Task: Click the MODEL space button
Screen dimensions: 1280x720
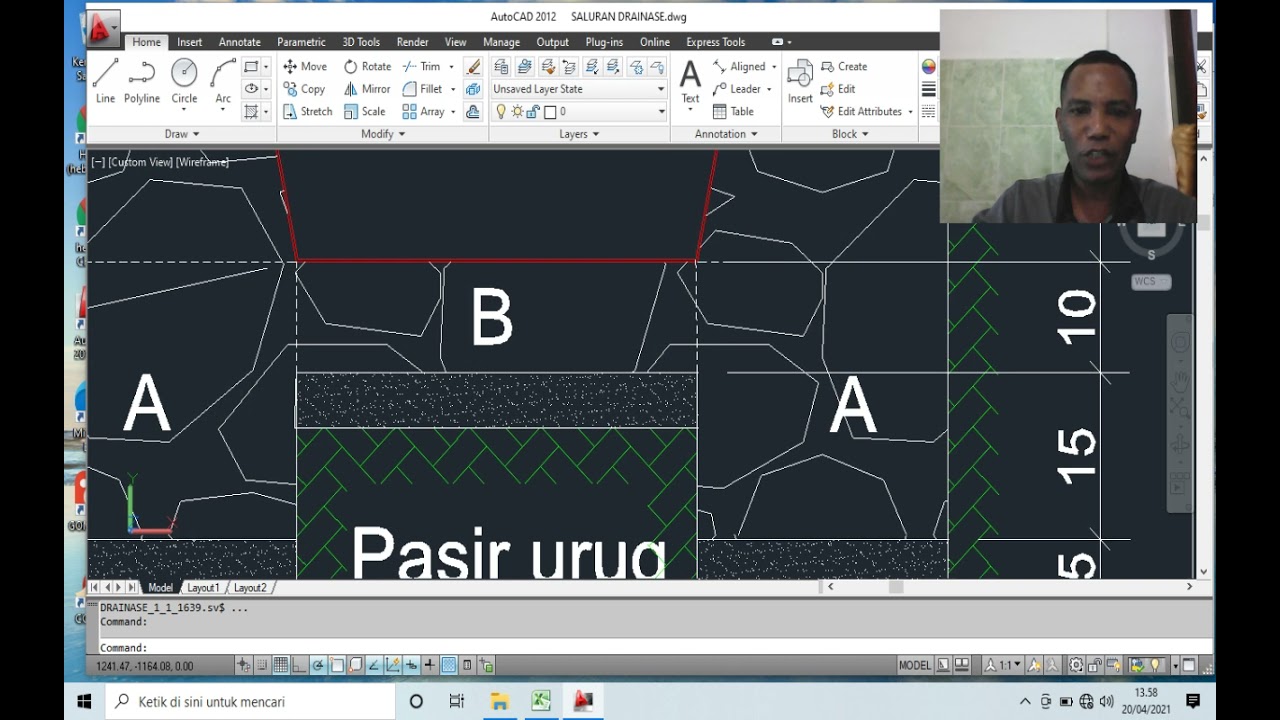Action: (x=915, y=665)
